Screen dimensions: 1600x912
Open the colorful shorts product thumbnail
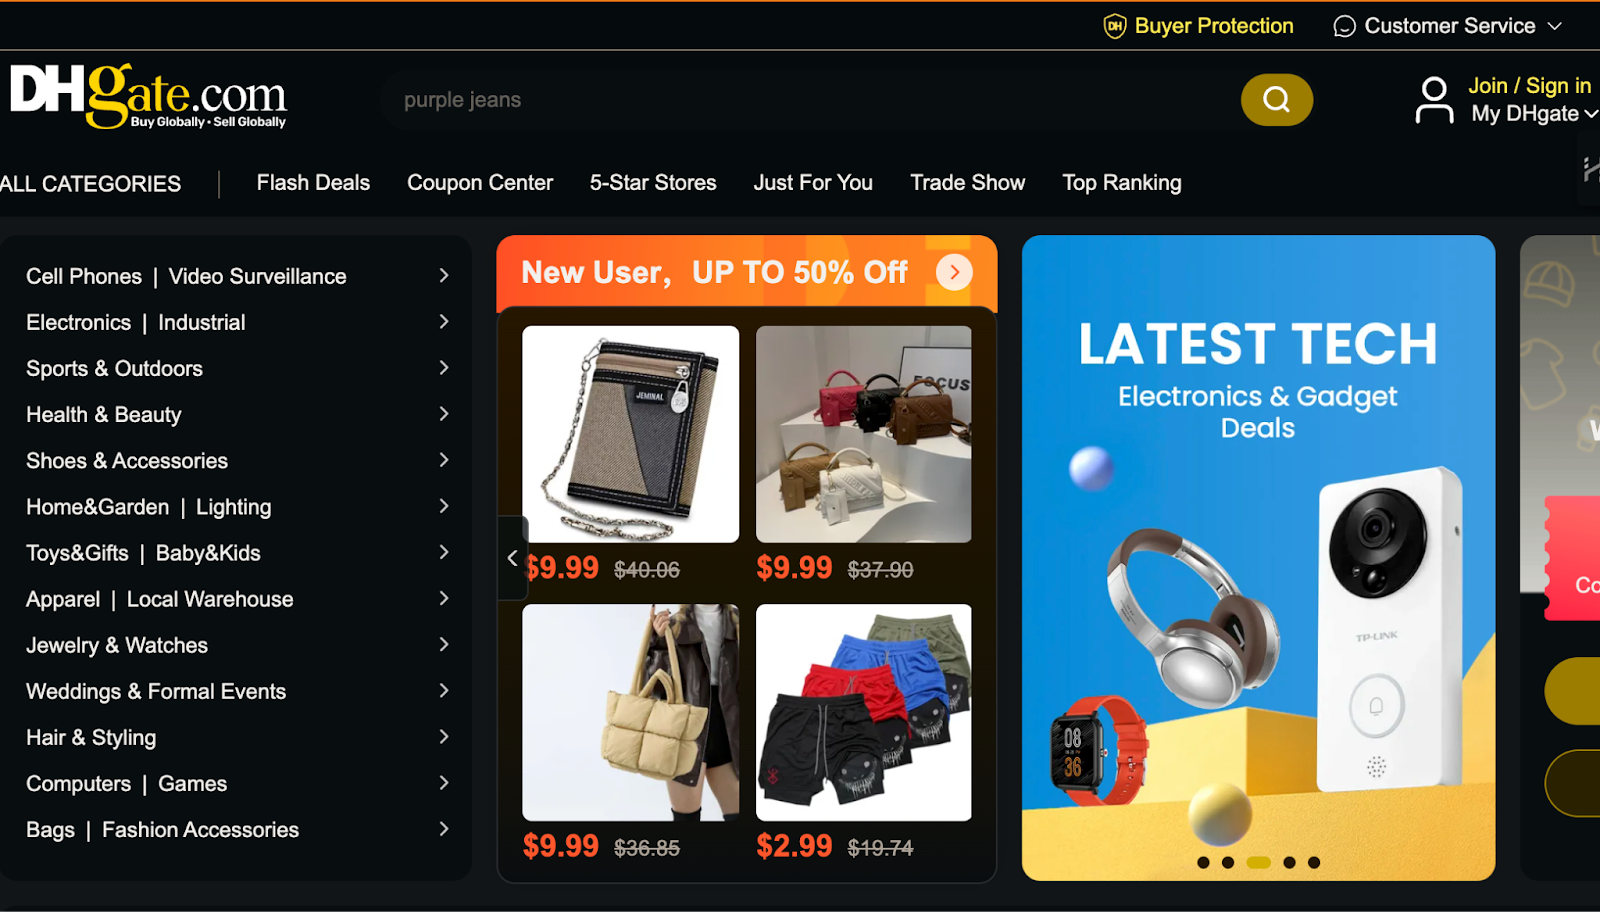[864, 712]
